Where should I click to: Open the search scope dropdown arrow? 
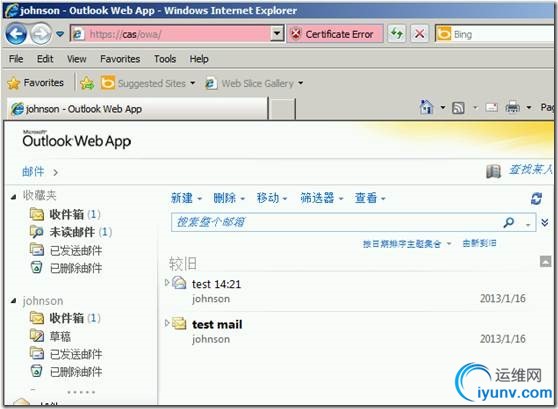(528, 224)
